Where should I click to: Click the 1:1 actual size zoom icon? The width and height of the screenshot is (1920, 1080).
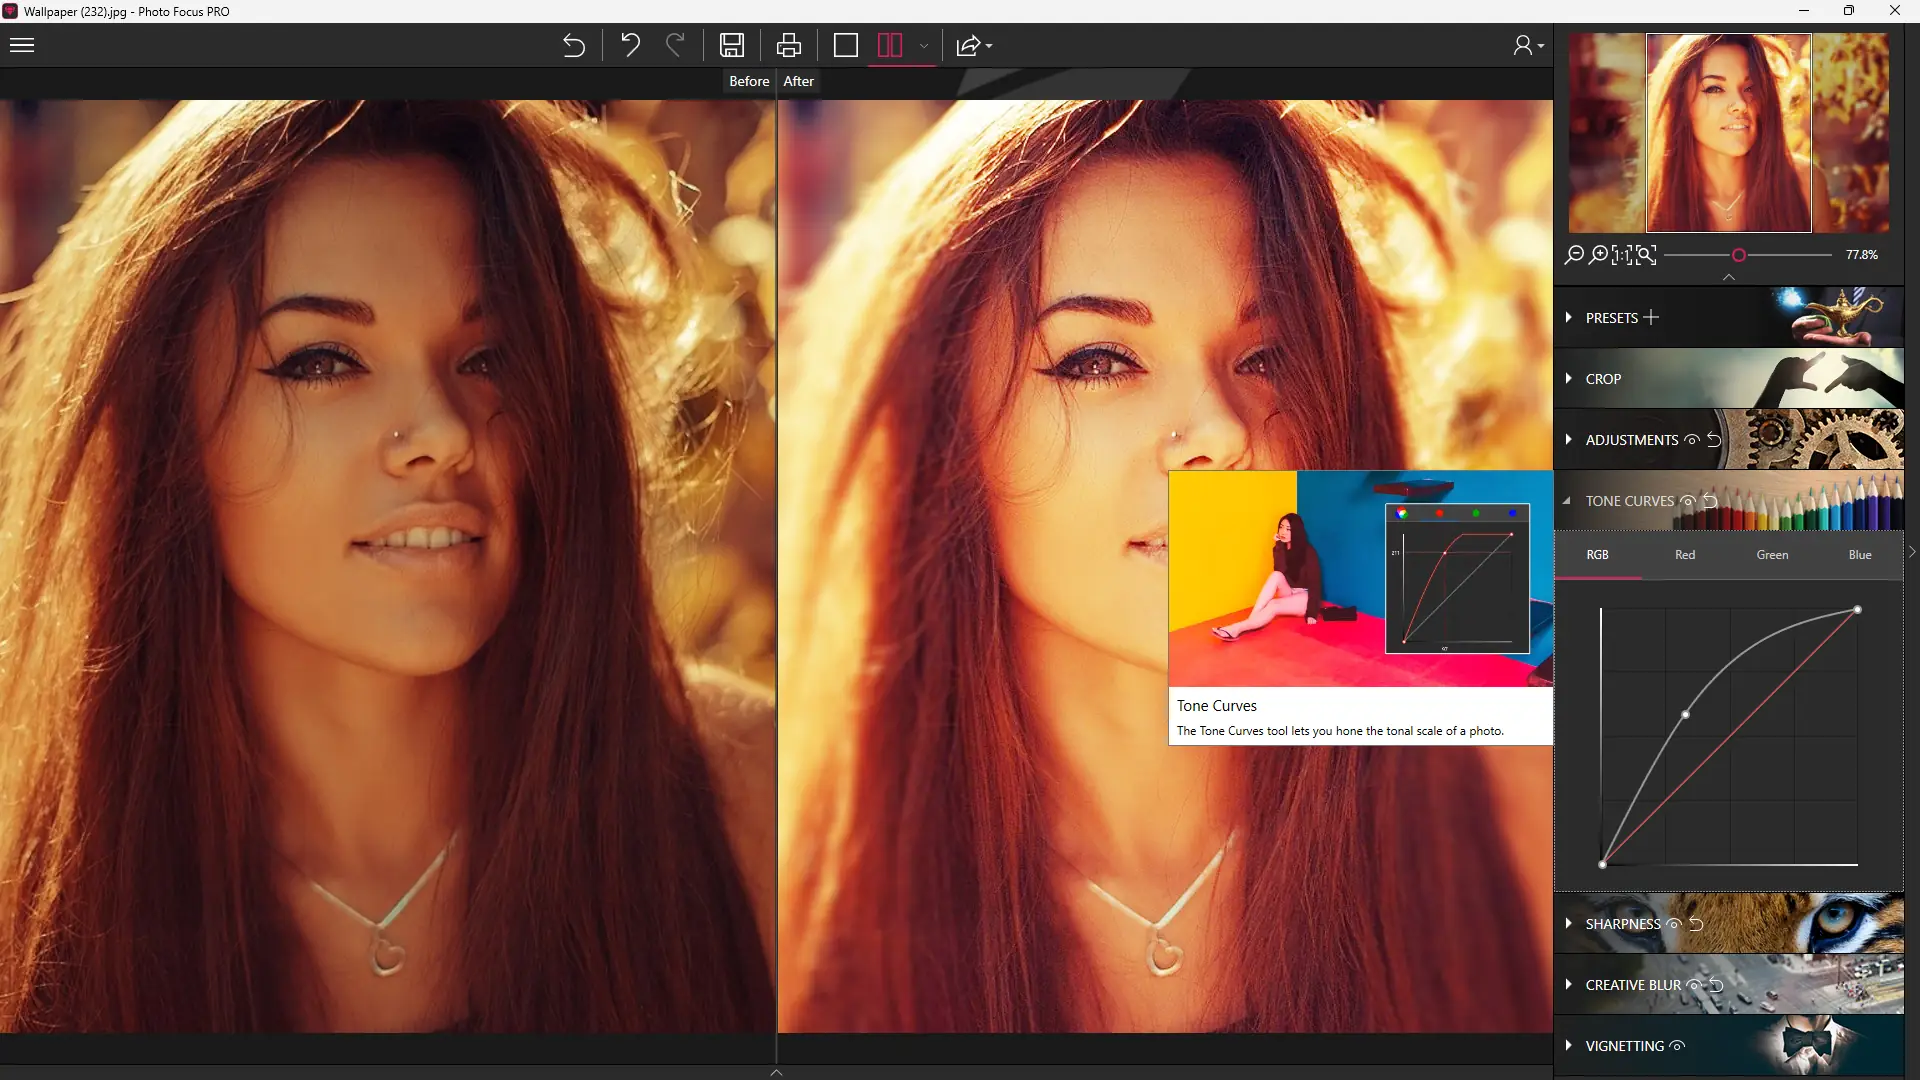pos(1621,255)
